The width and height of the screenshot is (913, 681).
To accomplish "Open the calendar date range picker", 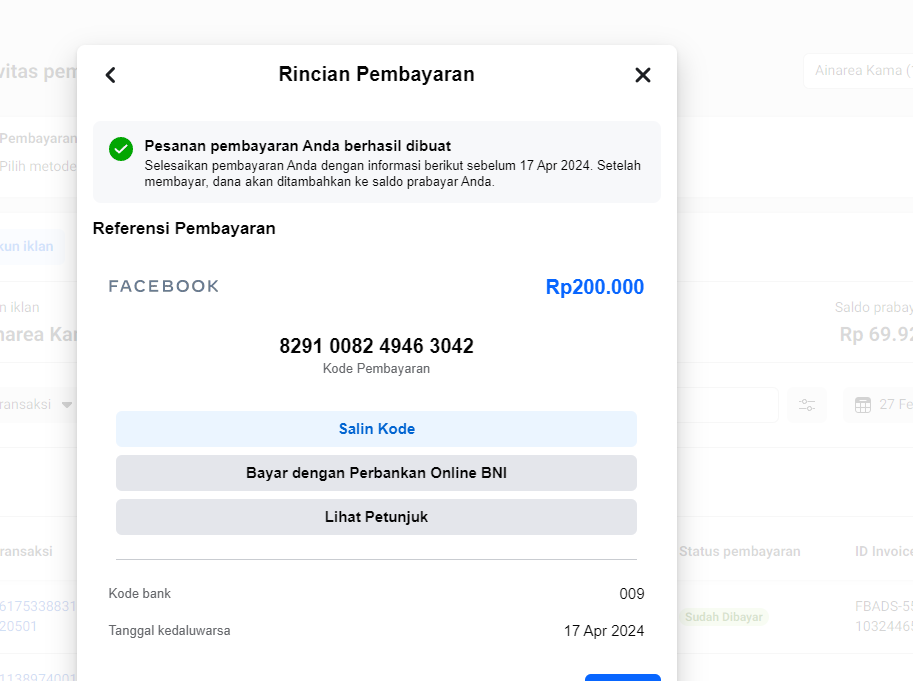I will coord(878,405).
